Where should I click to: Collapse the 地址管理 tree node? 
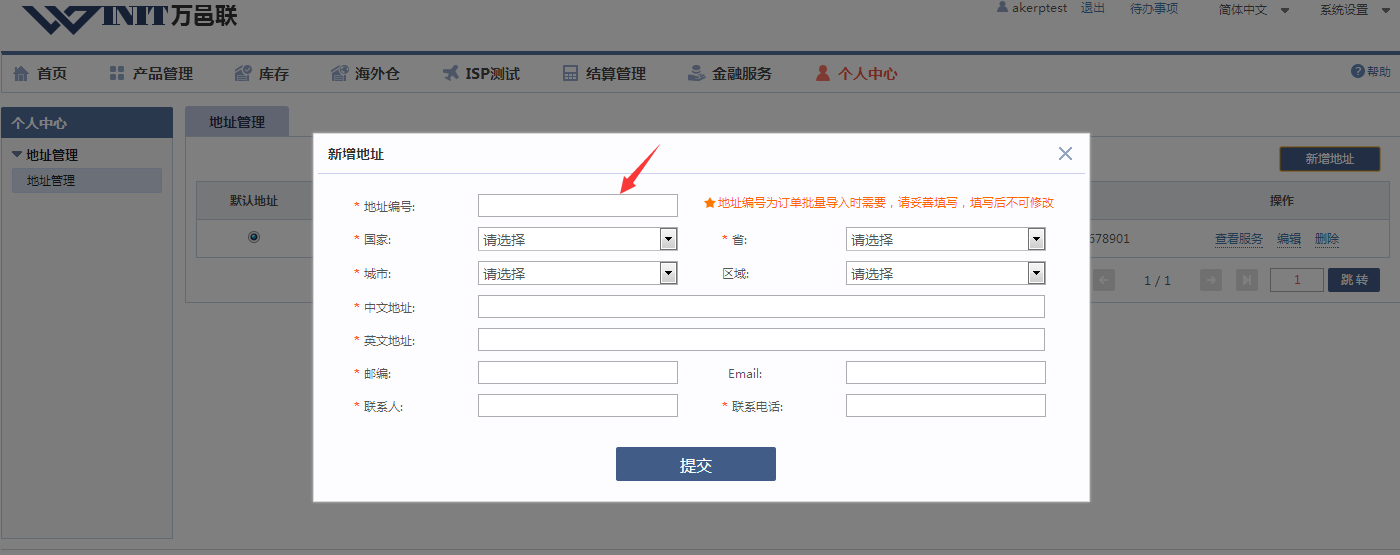tap(17, 155)
